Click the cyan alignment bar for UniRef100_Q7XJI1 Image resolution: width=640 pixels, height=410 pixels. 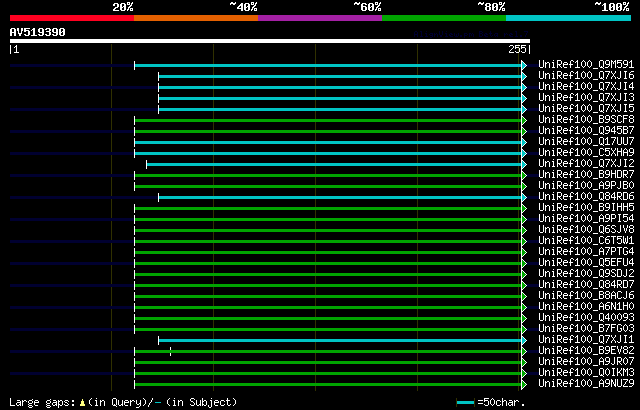(340, 341)
